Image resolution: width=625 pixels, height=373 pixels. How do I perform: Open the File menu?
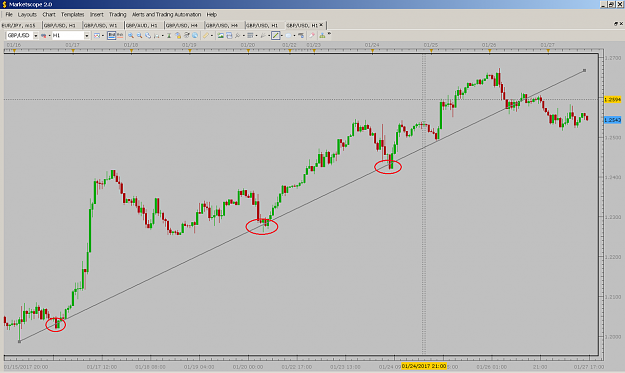coord(9,14)
